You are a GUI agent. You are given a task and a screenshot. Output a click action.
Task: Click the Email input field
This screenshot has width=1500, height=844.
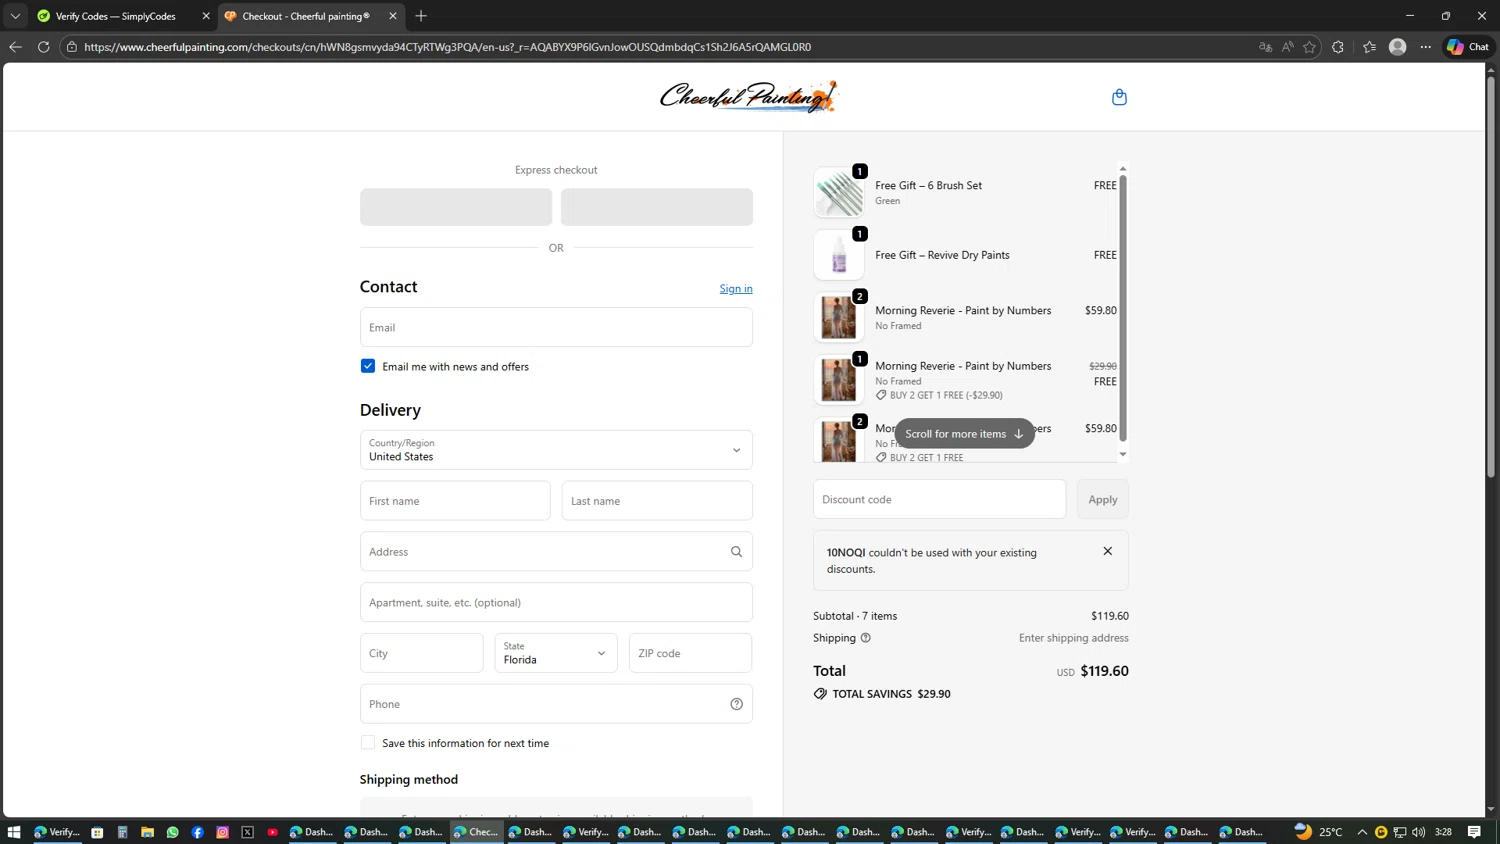coord(556,327)
